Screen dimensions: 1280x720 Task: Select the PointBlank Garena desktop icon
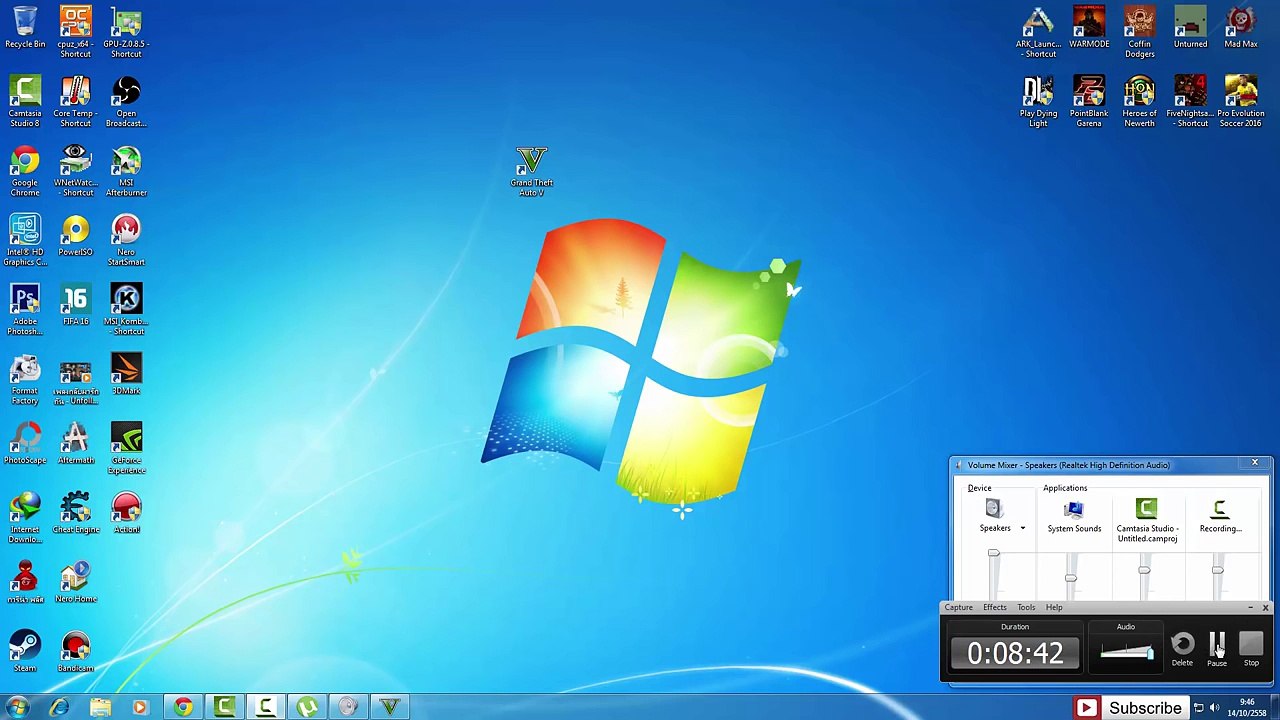[1089, 102]
